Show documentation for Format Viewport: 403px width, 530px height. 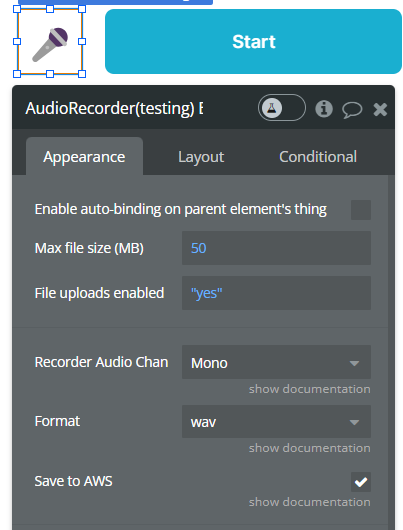tap(309, 448)
